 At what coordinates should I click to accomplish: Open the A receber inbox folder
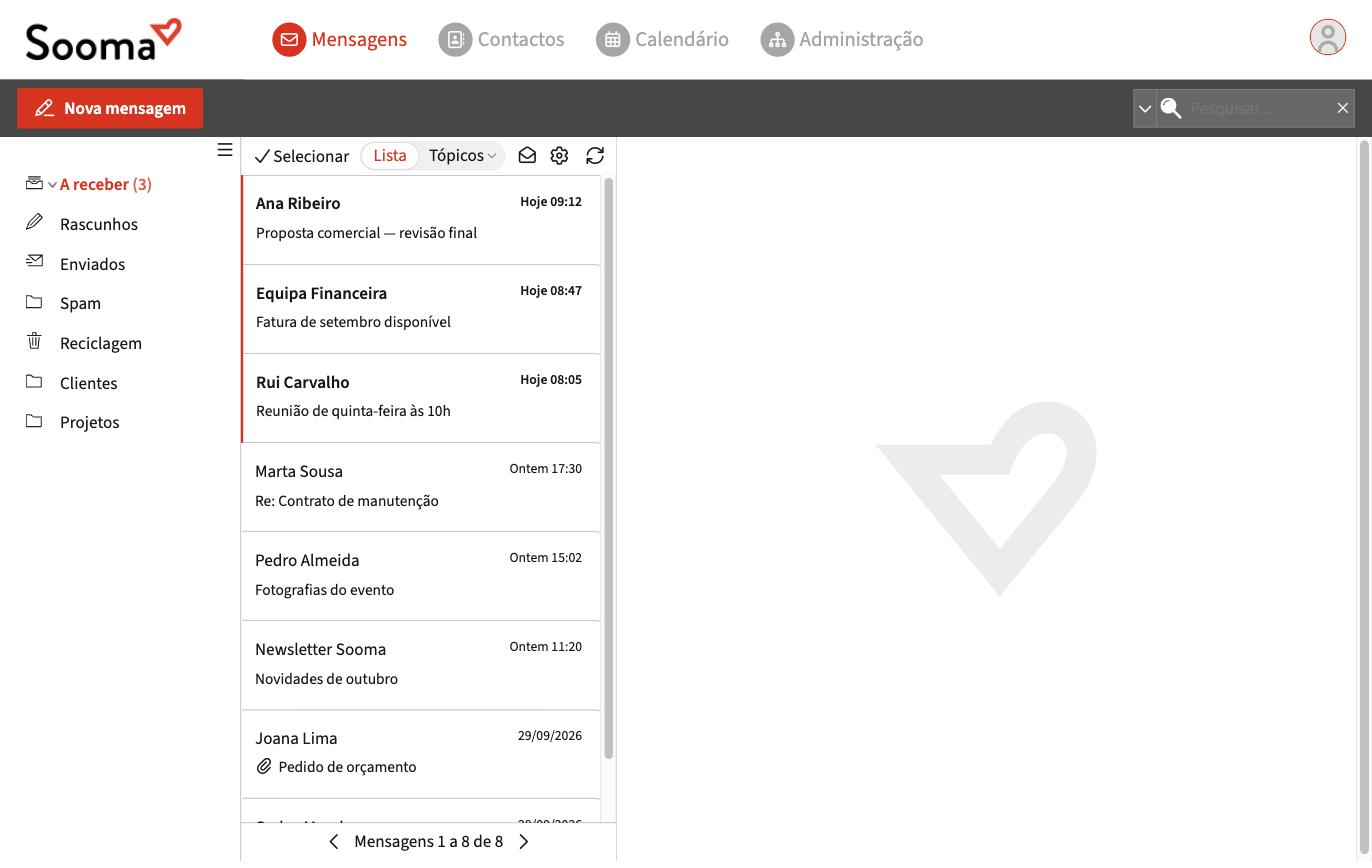pos(106,184)
